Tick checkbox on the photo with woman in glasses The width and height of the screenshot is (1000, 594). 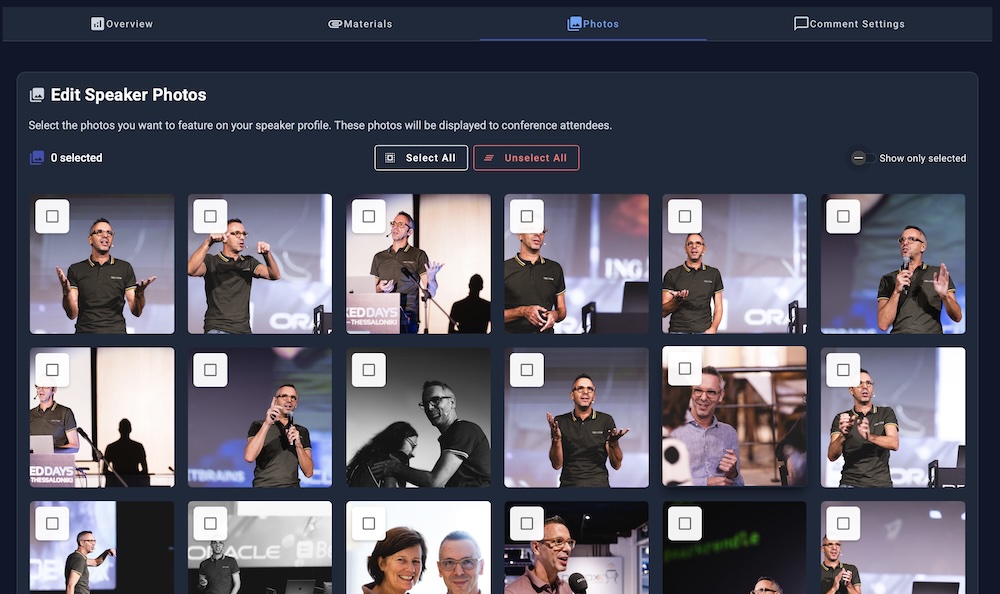pos(369,523)
